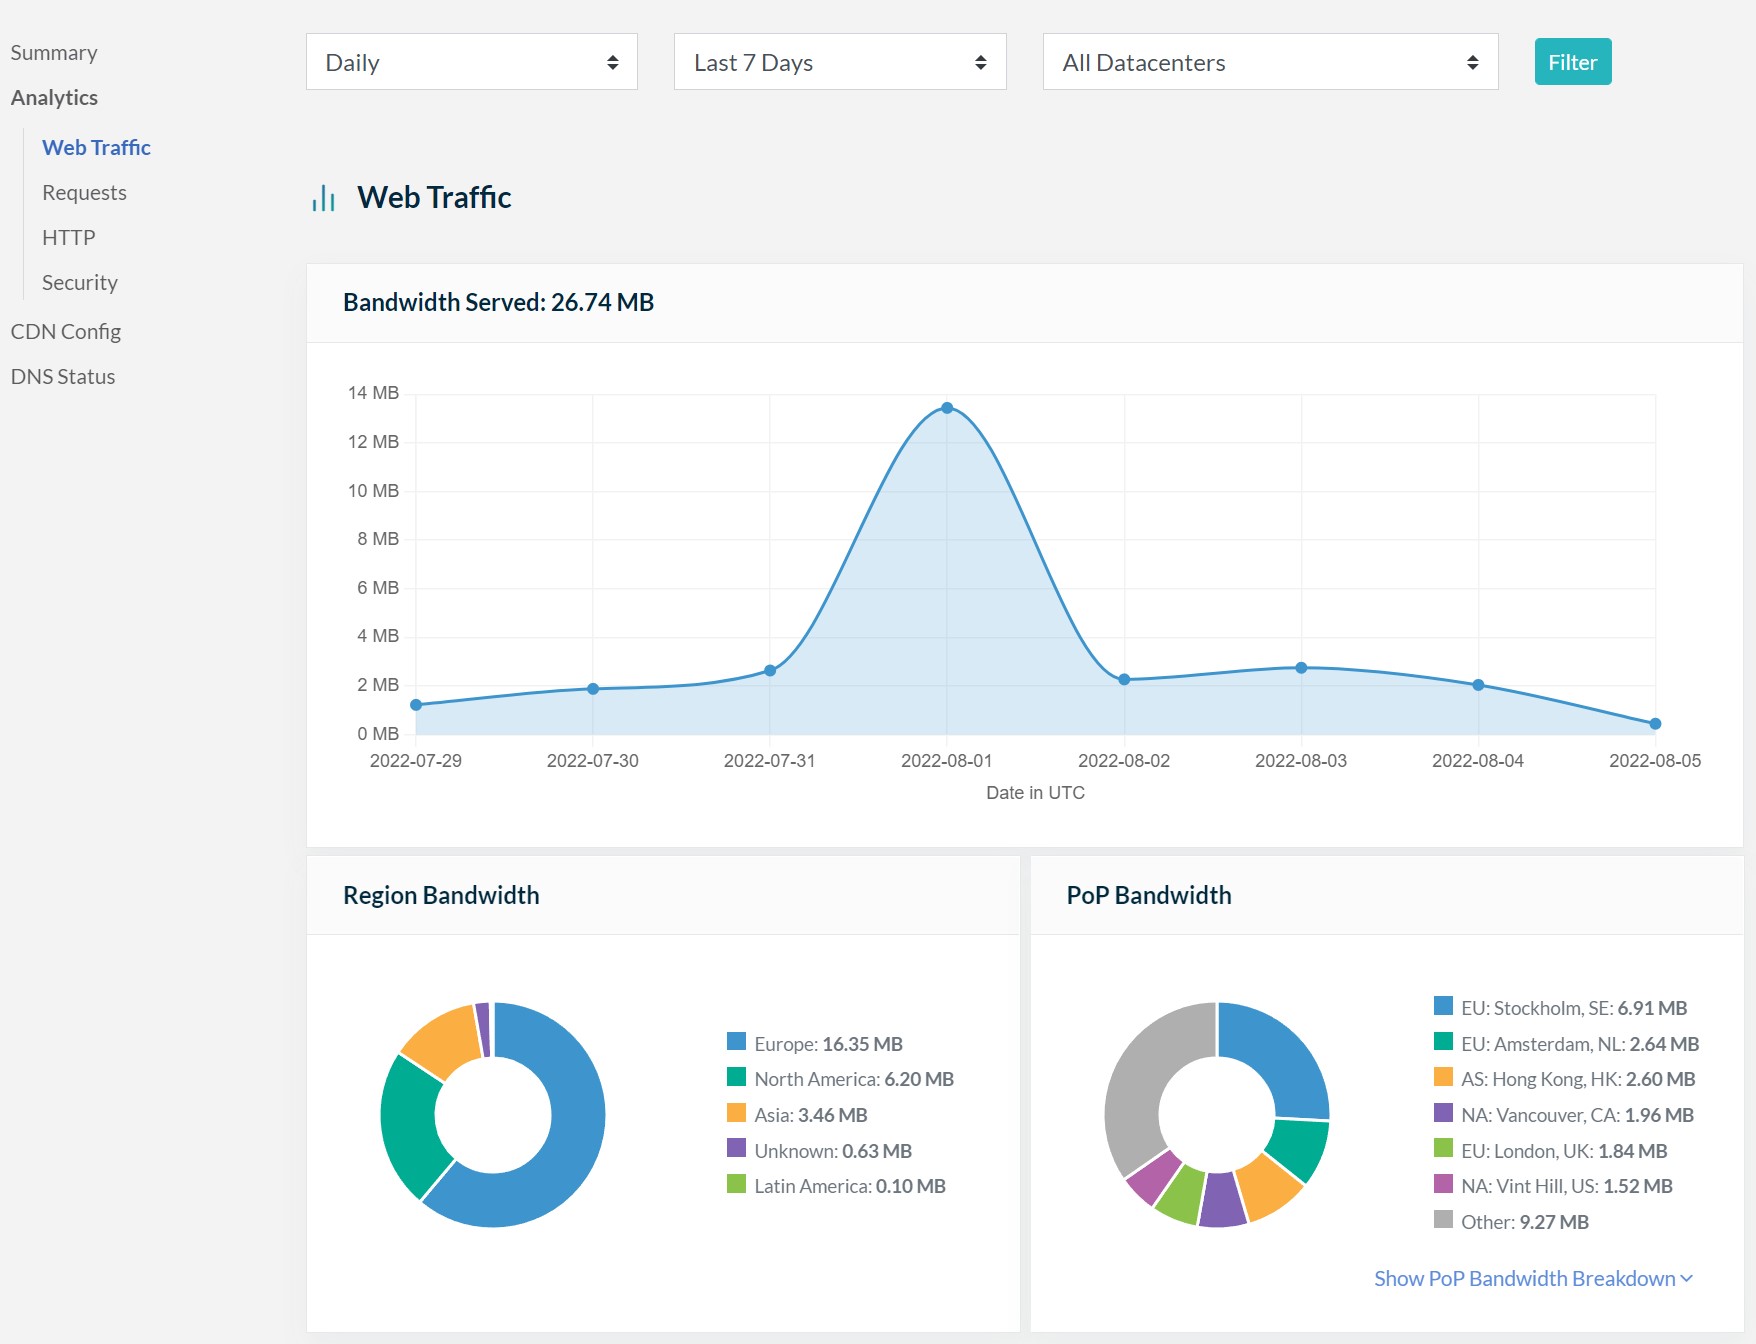Screen dimensions: 1756x1344
Task: Open CDN Config page
Action: click(x=66, y=332)
